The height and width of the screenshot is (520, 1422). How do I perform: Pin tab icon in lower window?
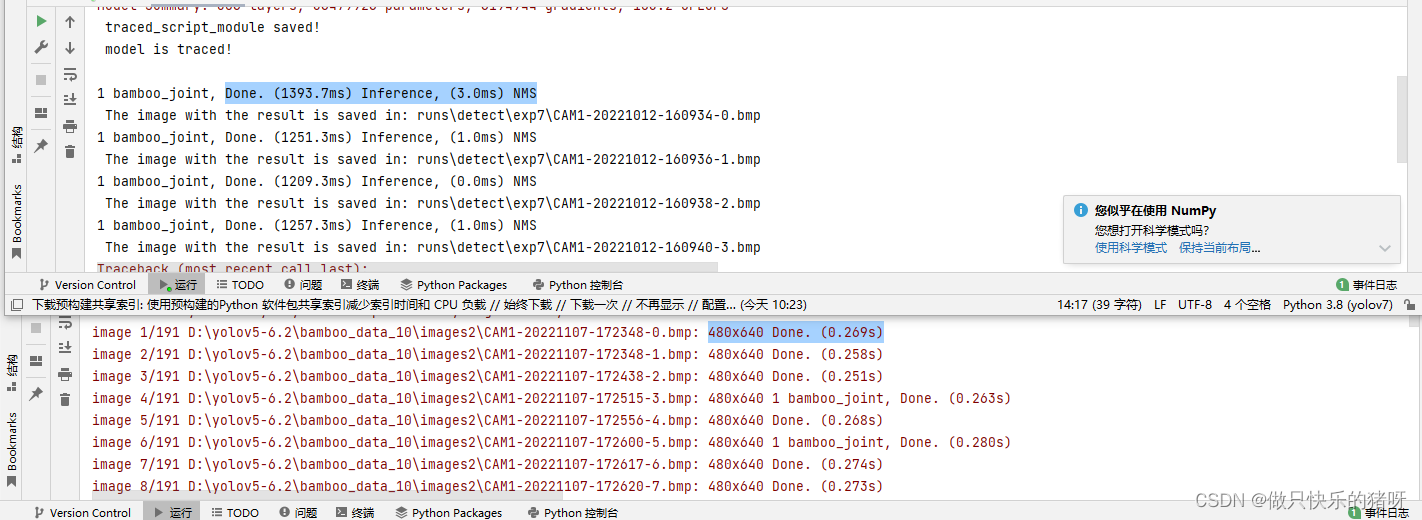[x=36, y=394]
